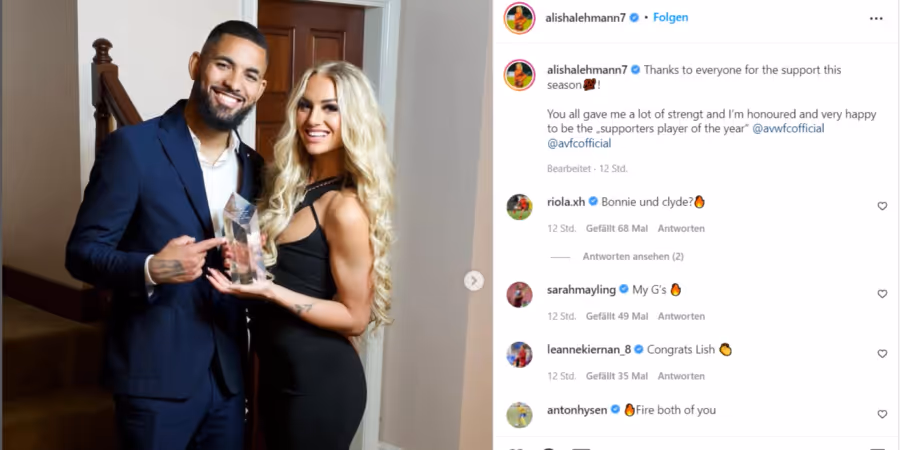Viewport: 900px width, 450px height.
Task: Follow the account via the Folgen button
Action: pyautogui.click(x=670, y=18)
